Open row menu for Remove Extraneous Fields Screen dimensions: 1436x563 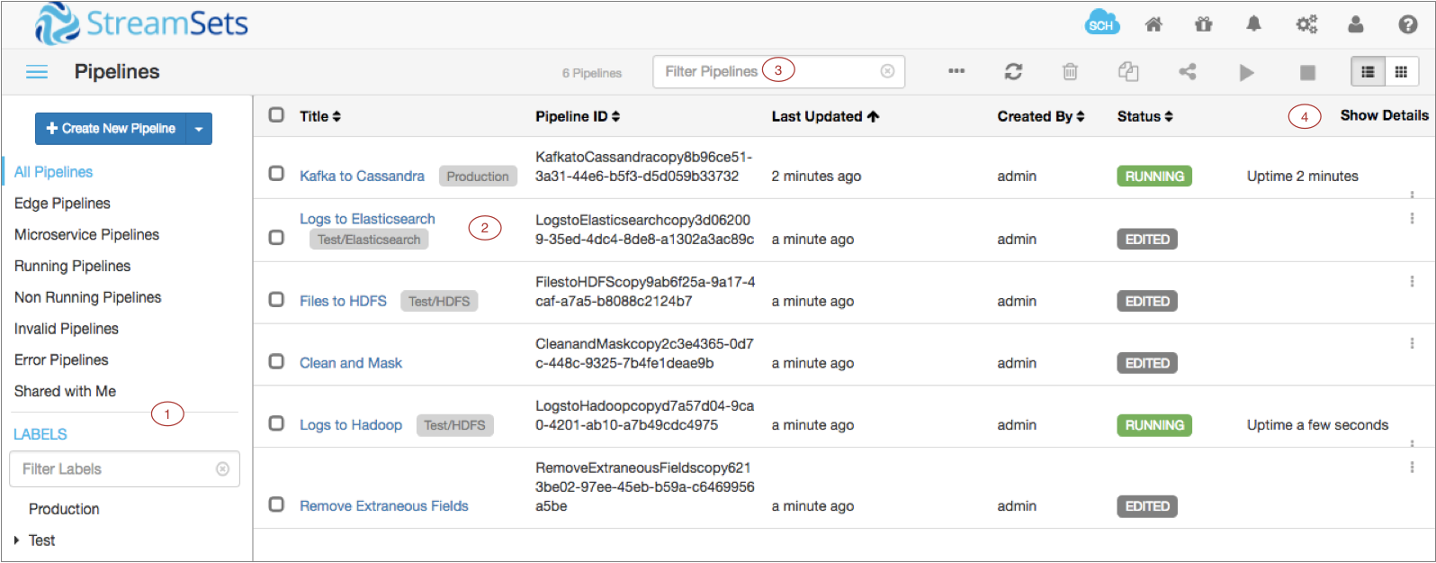tap(1412, 466)
